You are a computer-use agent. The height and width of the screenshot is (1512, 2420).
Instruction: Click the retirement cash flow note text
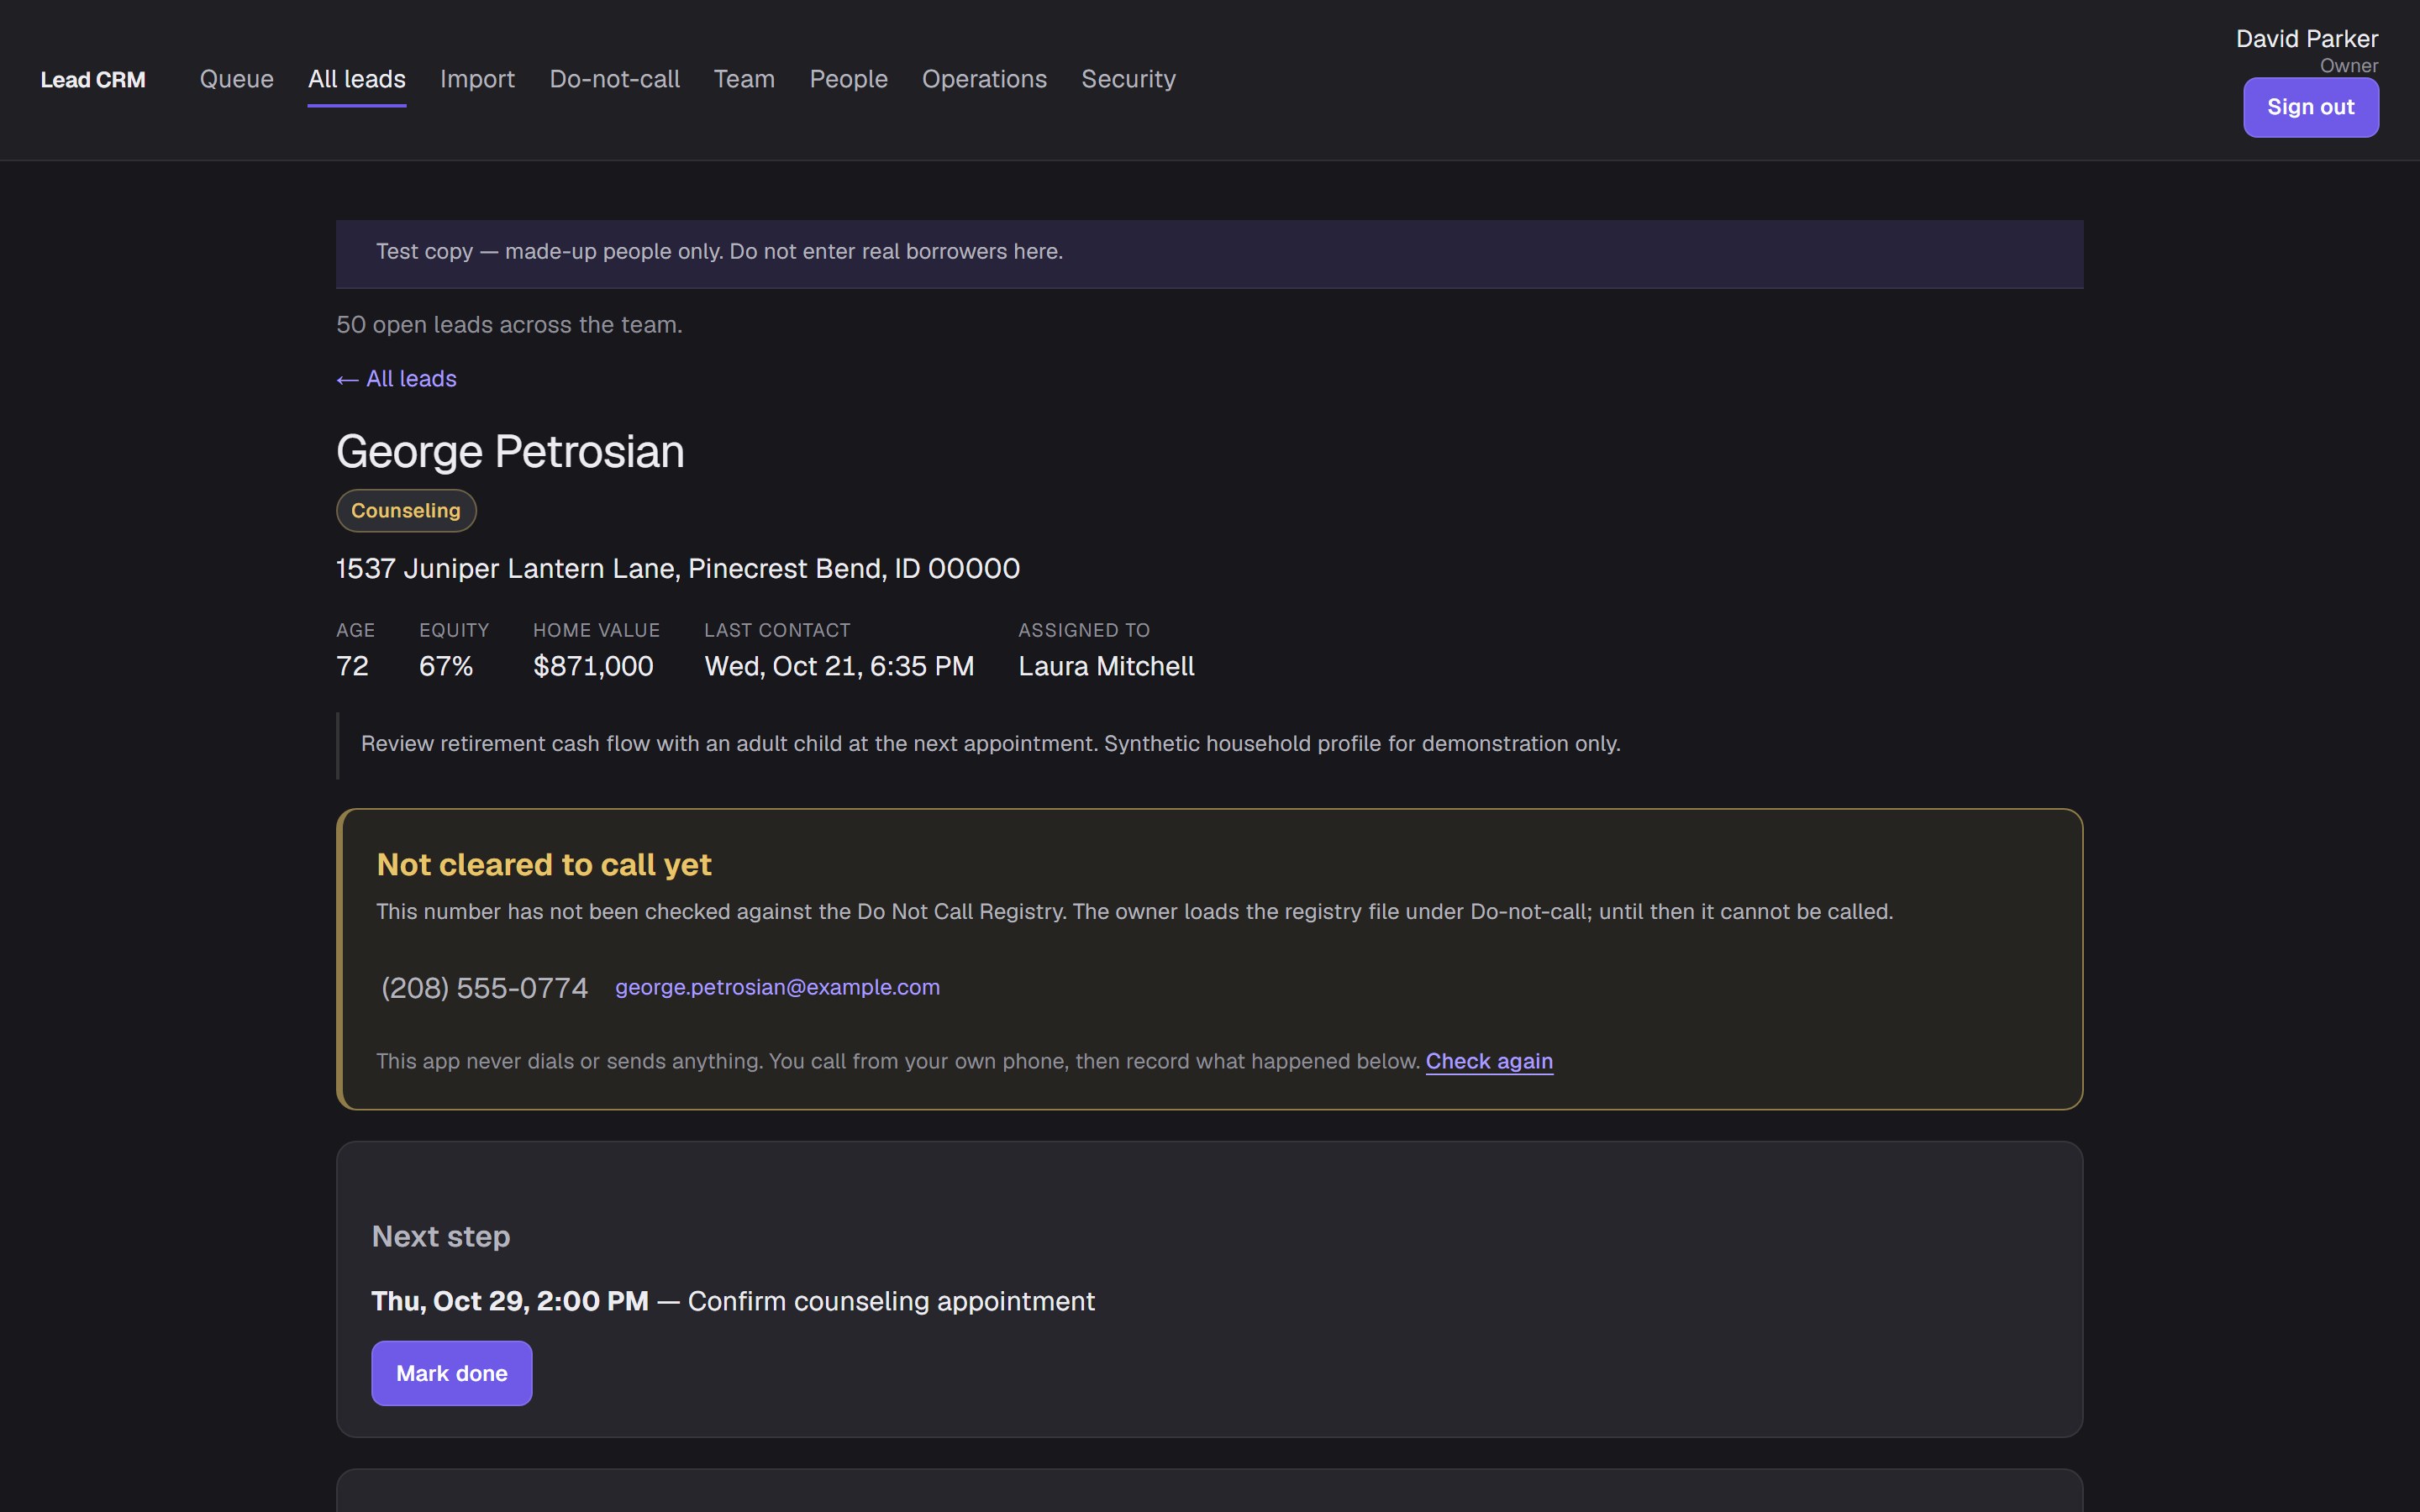pyautogui.click(x=990, y=744)
